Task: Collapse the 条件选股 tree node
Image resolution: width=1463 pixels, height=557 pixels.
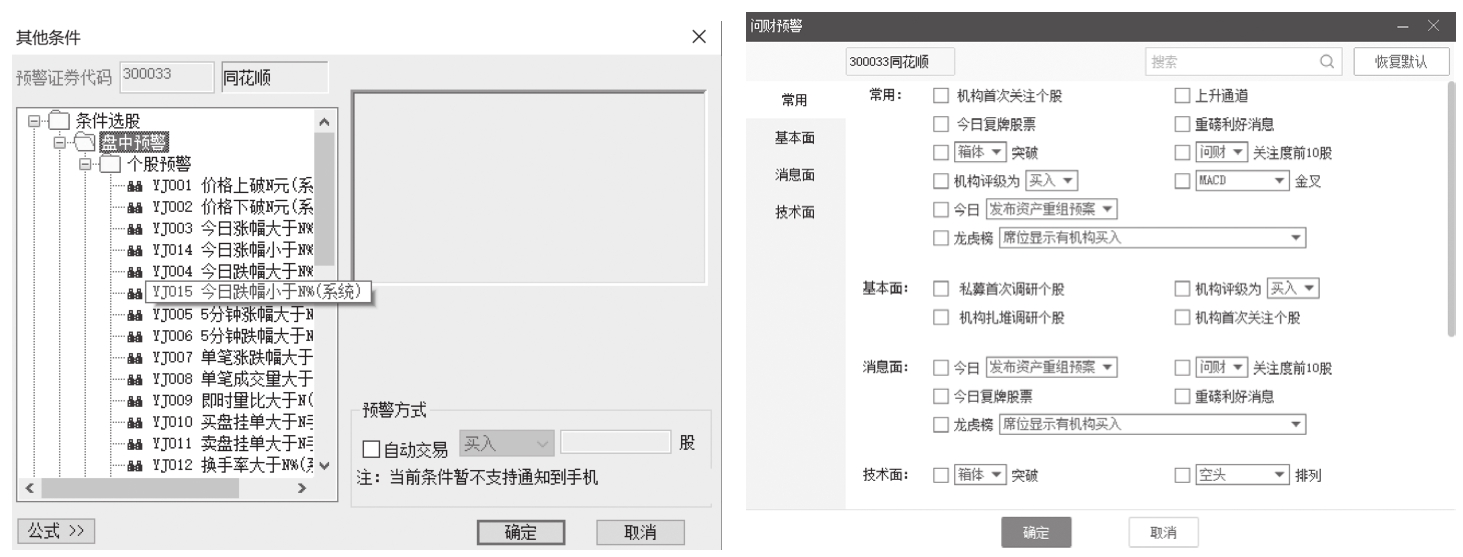Action: (34, 122)
